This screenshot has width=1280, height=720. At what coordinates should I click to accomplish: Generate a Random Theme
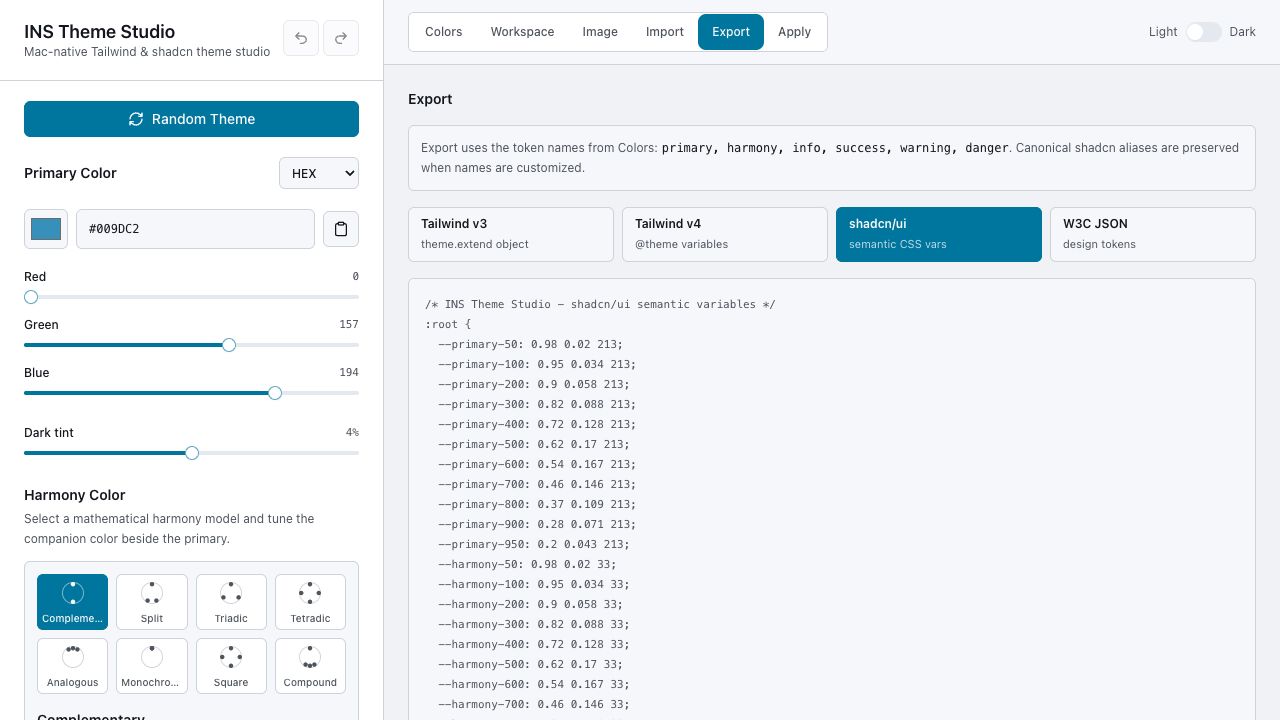[191, 119]
